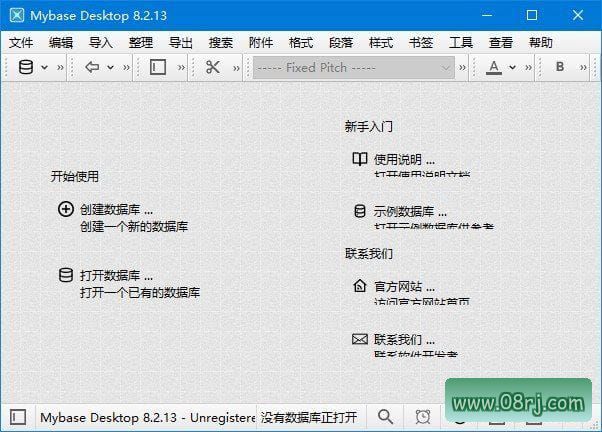Open the 附件 menu
Image resolution: width=602 pixels, height=432 pixels.
tap(261, 42)
